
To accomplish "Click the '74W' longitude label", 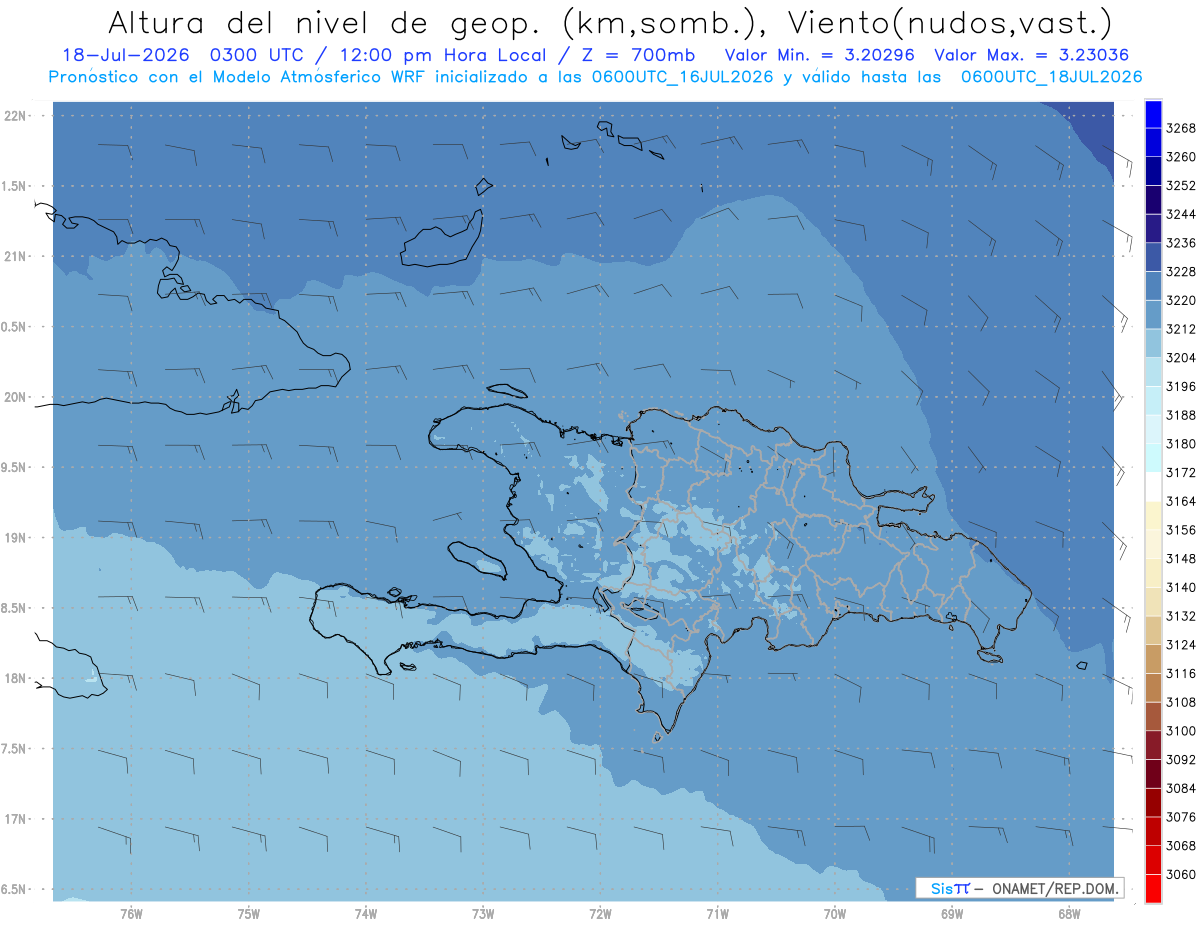I will [366, 914].
